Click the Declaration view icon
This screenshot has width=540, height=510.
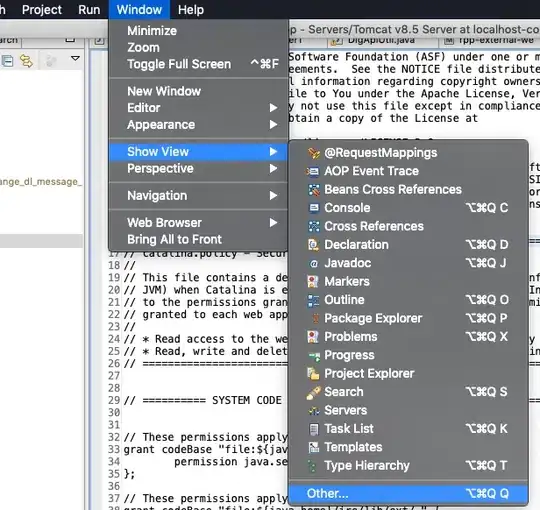313,245
